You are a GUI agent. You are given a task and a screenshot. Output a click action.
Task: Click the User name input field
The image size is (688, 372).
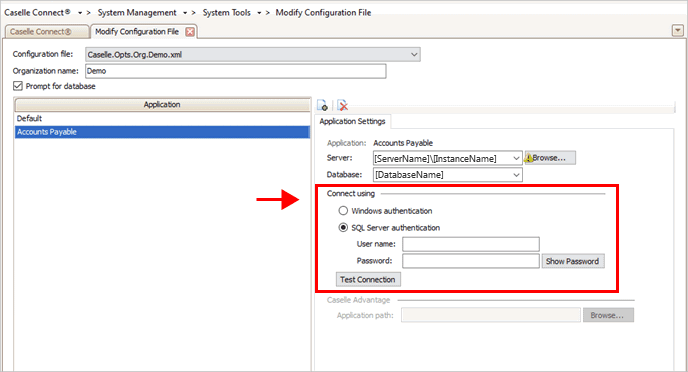[x=471, y=244]
